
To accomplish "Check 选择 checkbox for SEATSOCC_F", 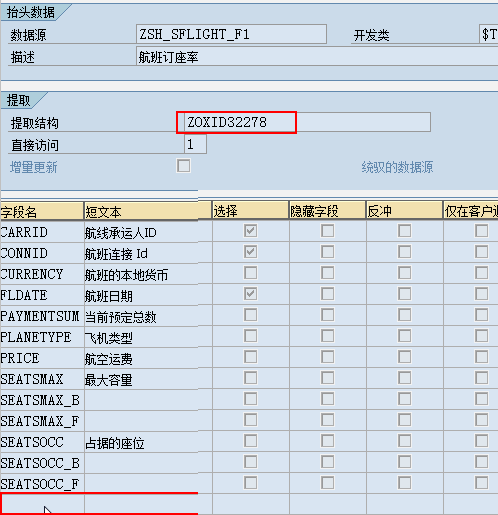I will [x=250, y=483].
